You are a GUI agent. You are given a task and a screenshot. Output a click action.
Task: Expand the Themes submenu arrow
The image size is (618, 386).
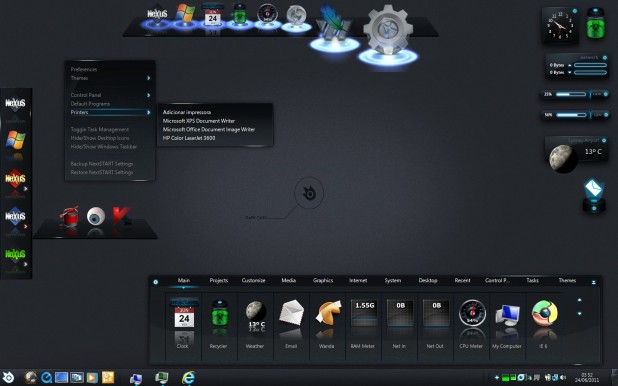pyautogui.click(x=149, y=78)
